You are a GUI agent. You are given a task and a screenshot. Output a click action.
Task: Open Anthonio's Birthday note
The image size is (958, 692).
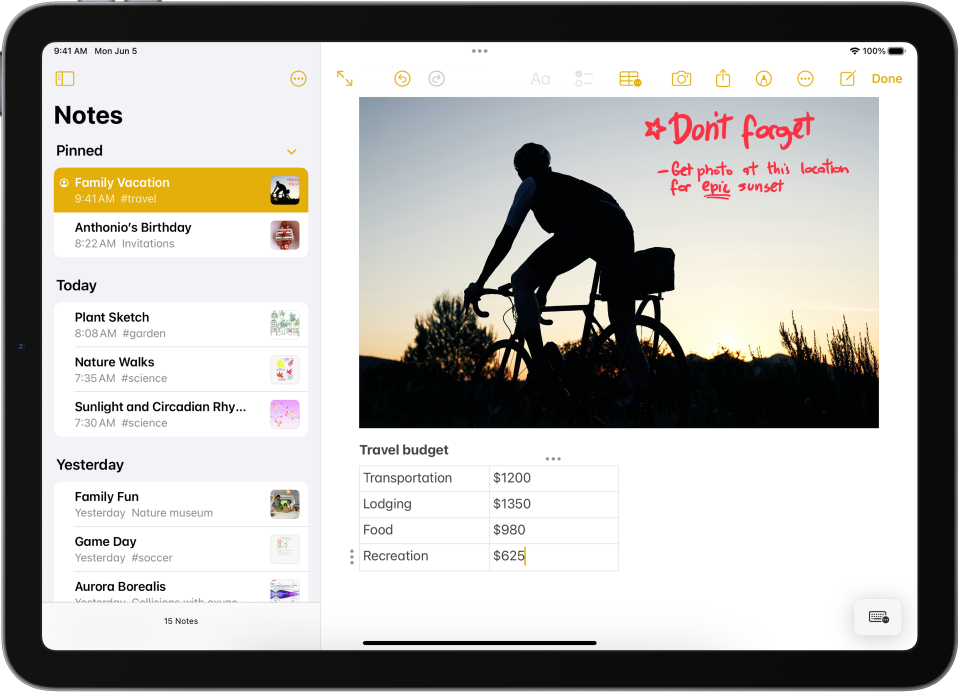tap(181, 235)
